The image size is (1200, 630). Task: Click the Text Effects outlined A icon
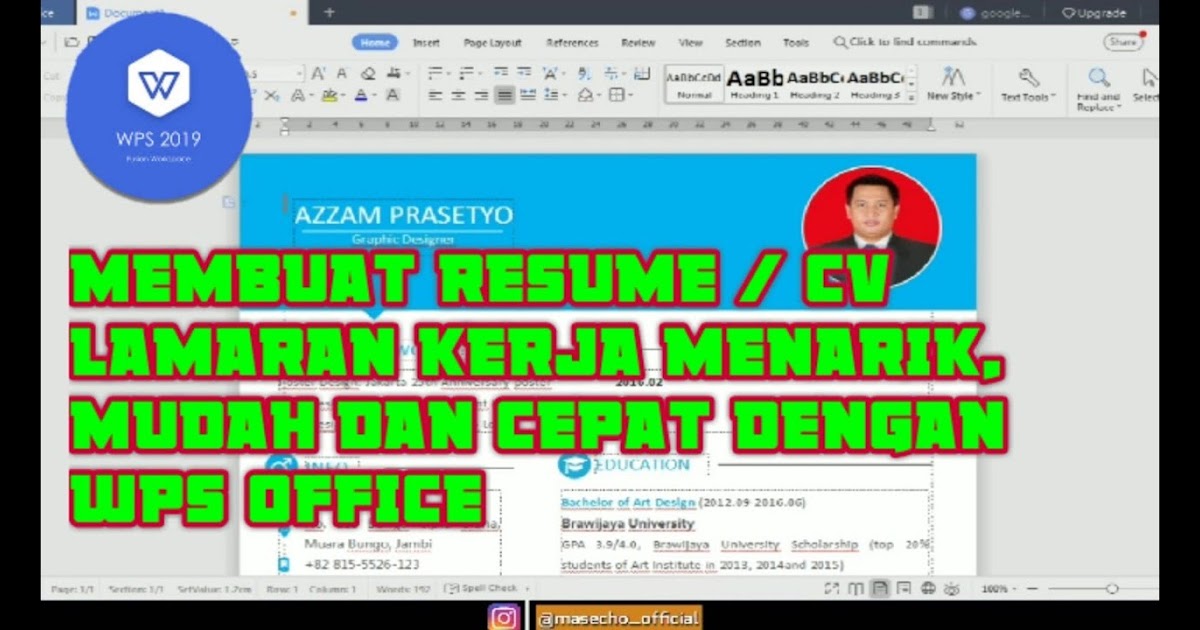point(297,96)
